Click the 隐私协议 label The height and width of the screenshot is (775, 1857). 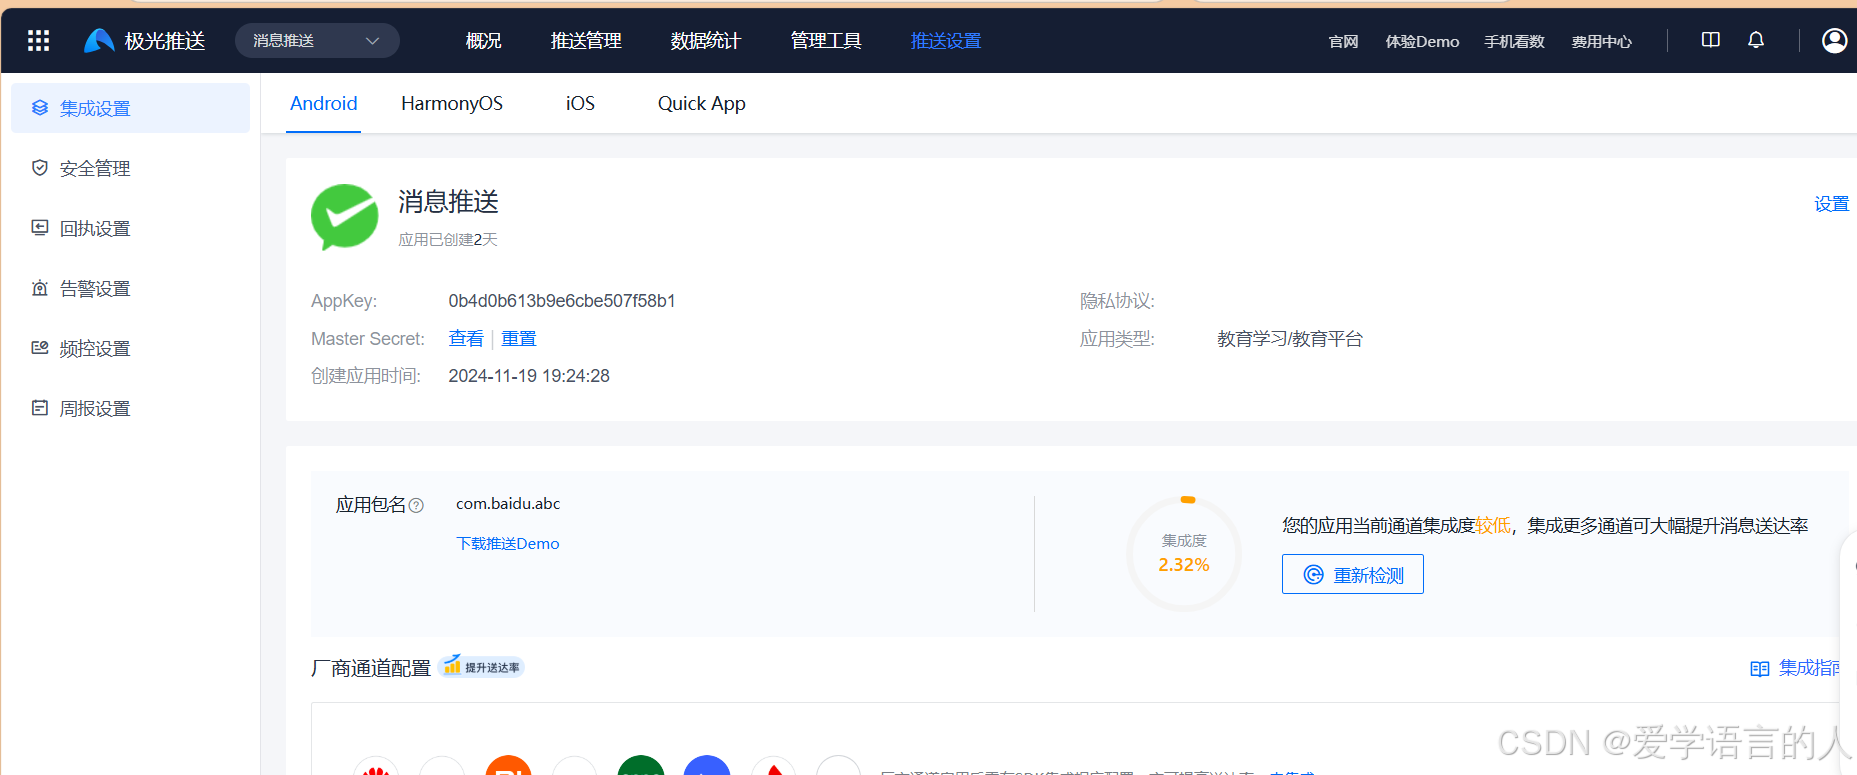tap(1117, 301)
